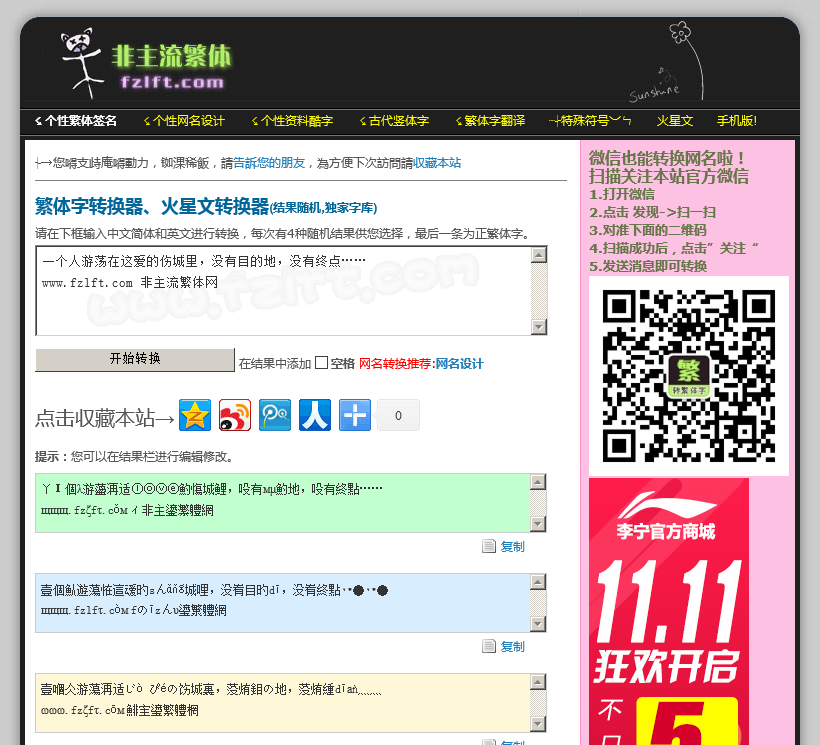Open more share options plus icon
820x745 pixels.
(x=355, y=415)
